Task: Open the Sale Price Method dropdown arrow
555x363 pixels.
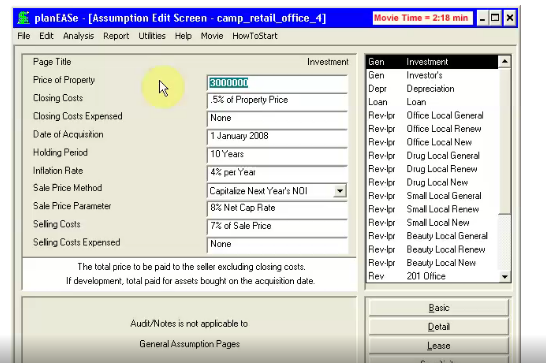Action: 340,191
